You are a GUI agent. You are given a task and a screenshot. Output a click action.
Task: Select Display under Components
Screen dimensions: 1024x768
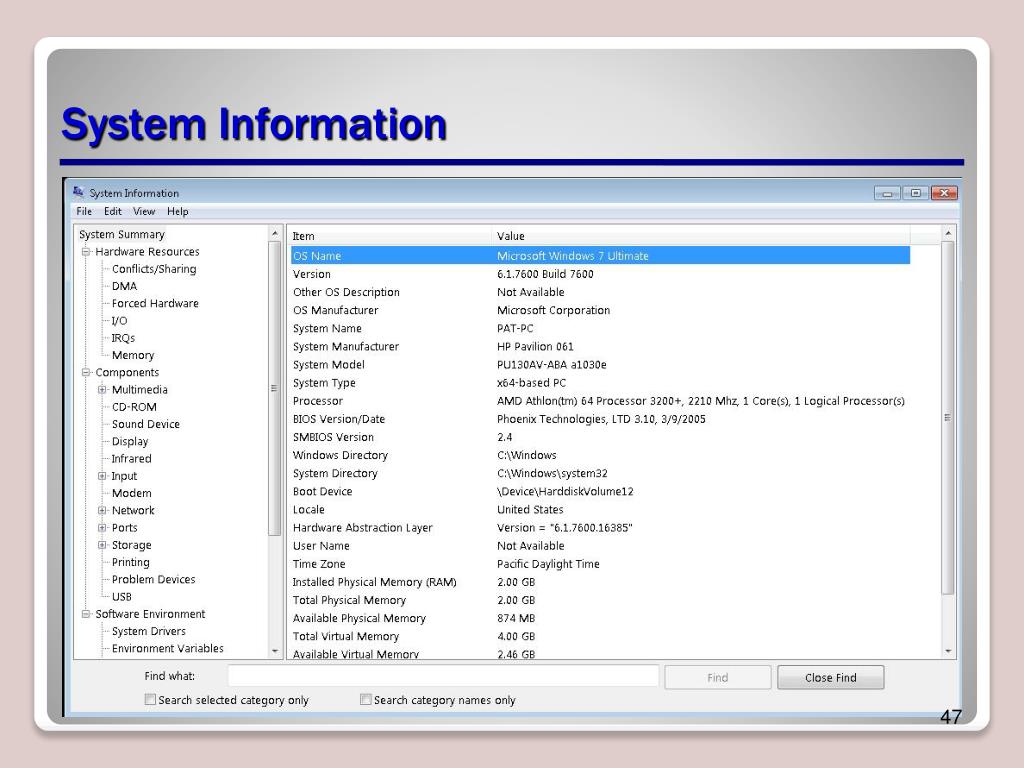coord(130,441)
